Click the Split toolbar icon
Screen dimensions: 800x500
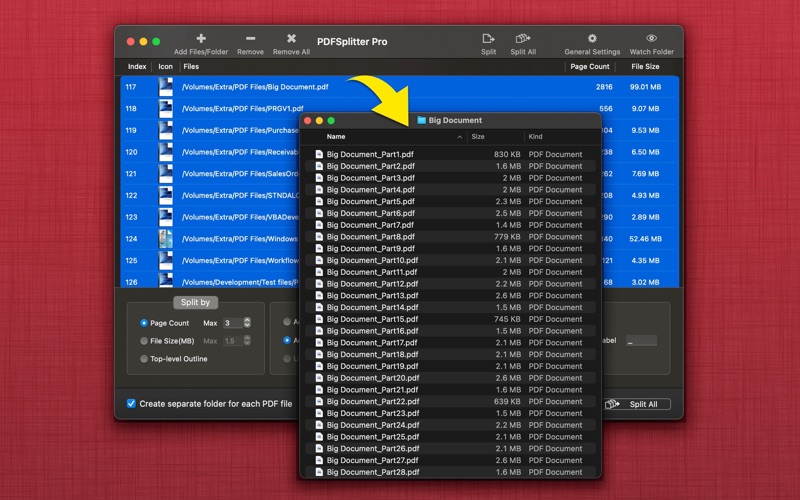coord(488,38)
